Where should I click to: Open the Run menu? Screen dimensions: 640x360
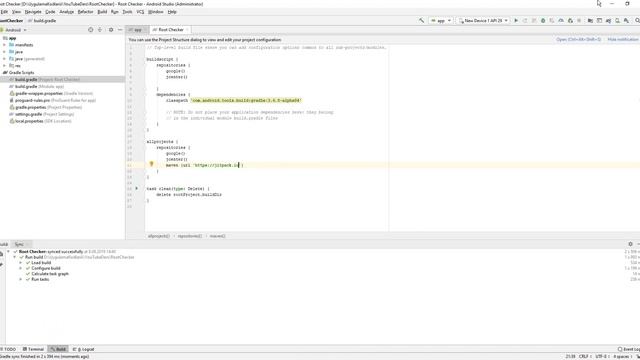[x=115, y=12]
